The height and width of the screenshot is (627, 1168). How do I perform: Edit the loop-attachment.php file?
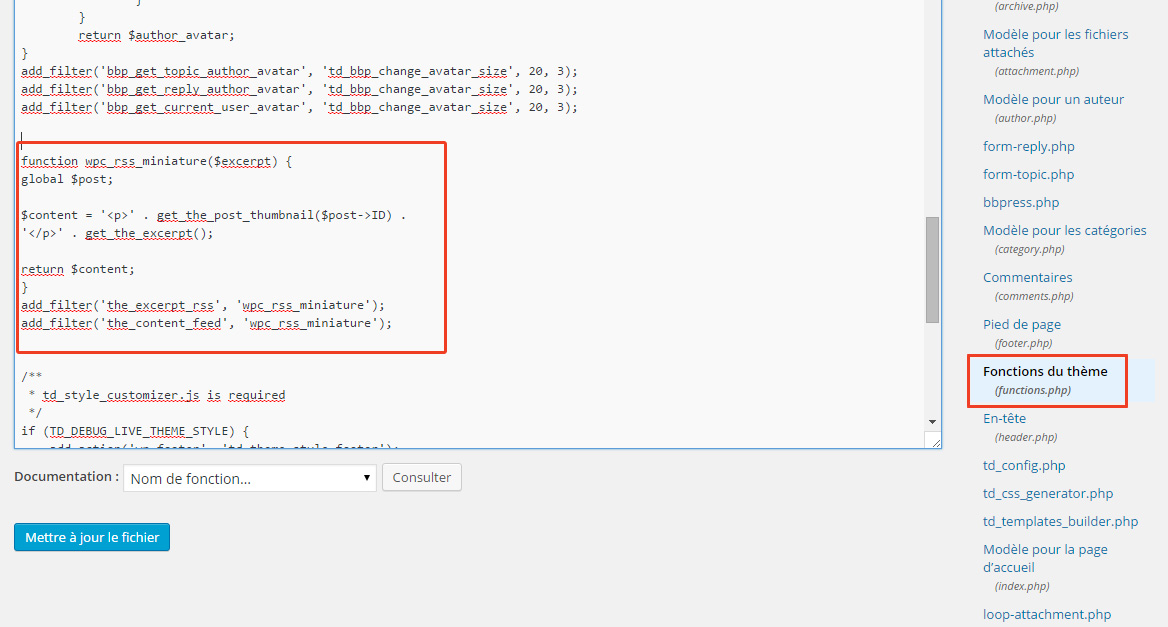(1046, 614)
